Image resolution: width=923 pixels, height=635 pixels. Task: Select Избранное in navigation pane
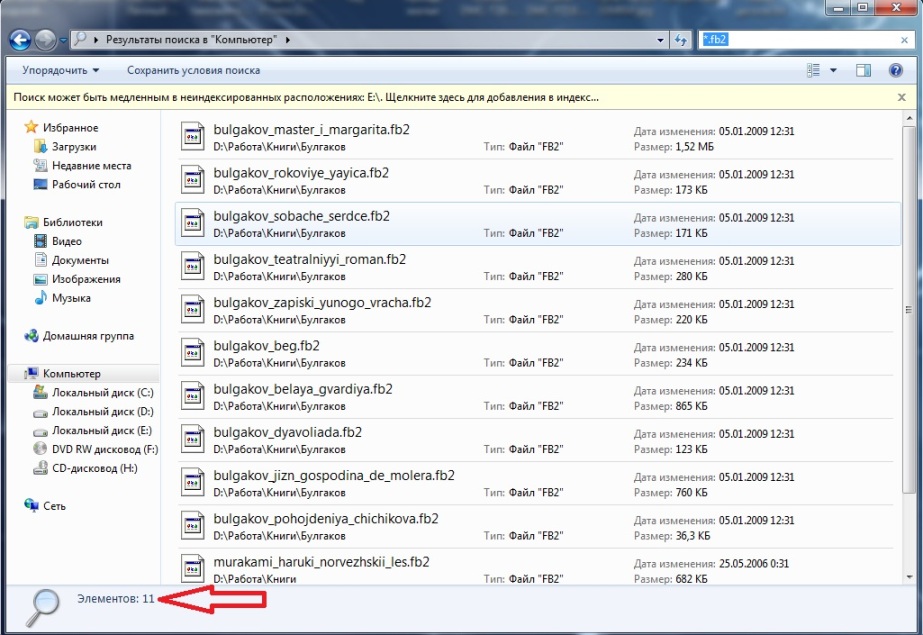(x=70, y=128)
